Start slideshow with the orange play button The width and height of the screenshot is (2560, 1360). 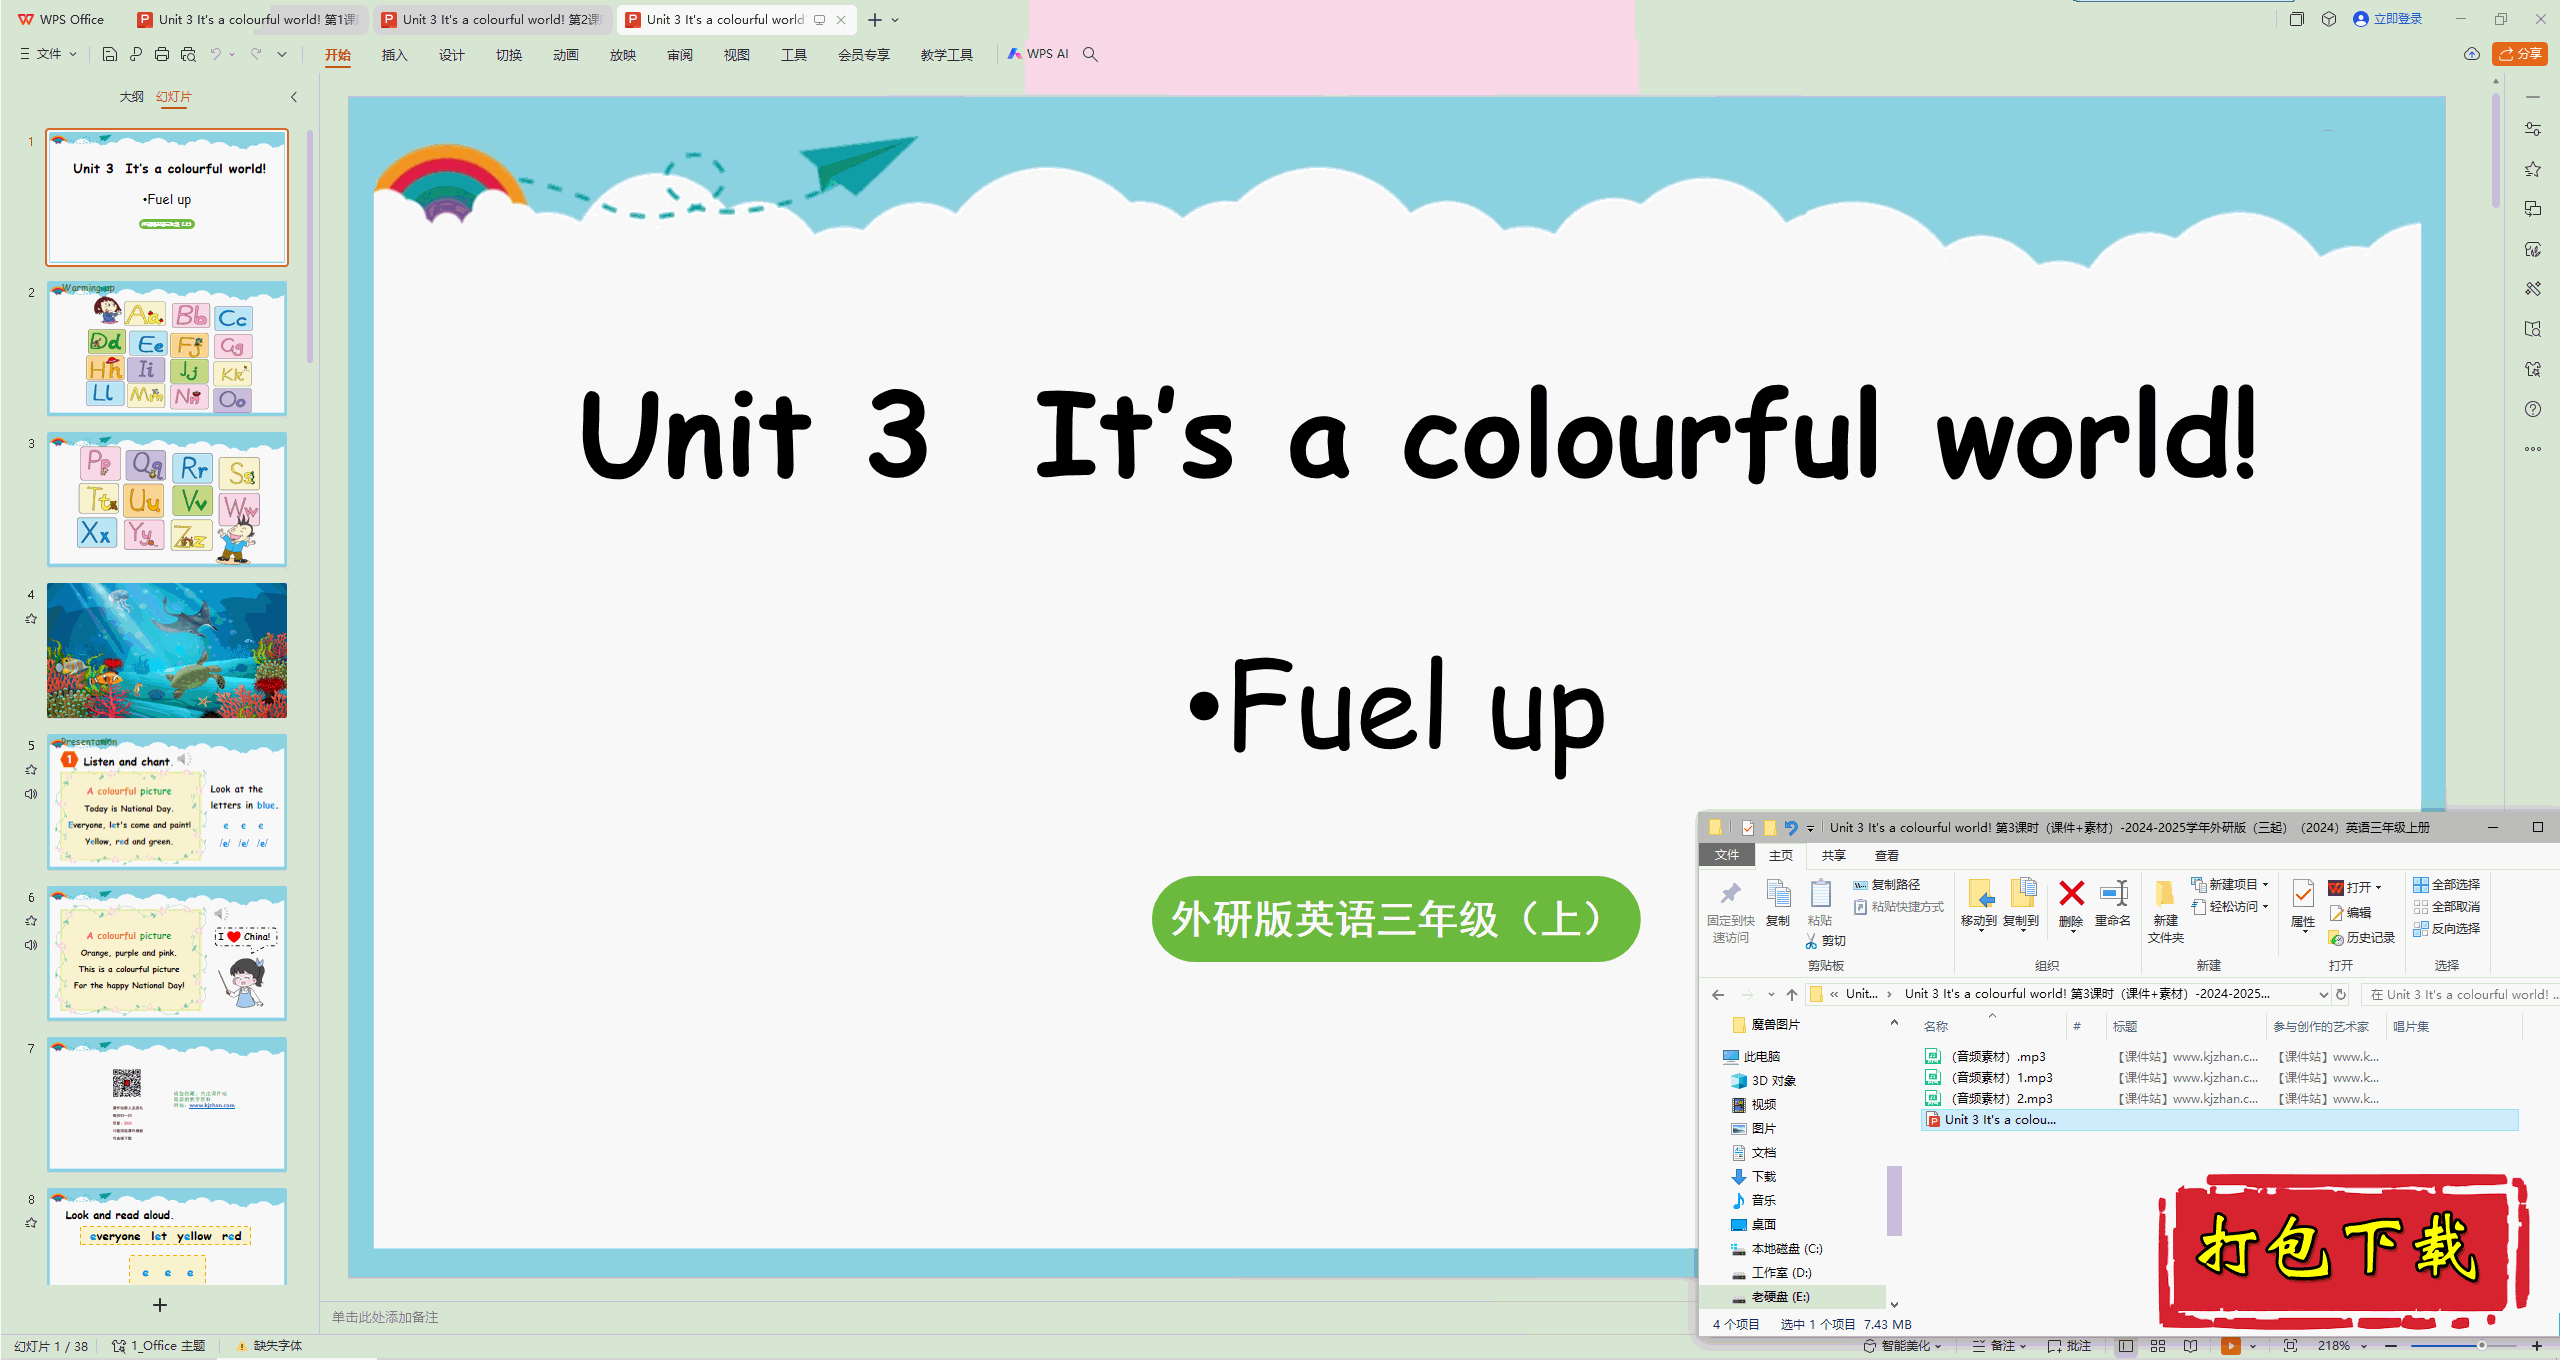tap(2231, 1346)
